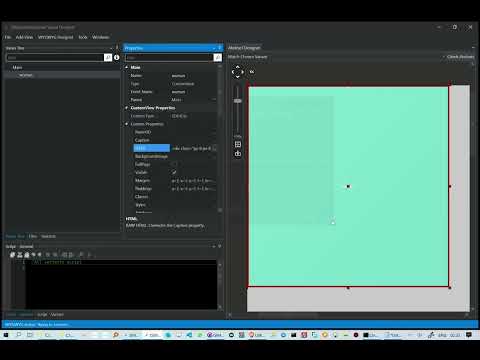The width and height of the screenshot is (480, 360).
Task: Click the pan-up arrow in Abstract Designer
Action: 238,67
